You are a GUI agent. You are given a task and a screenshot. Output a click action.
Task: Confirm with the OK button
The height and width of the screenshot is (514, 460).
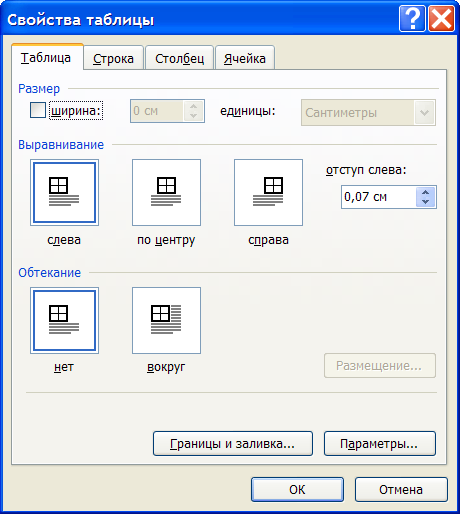[x=297, y=489]
